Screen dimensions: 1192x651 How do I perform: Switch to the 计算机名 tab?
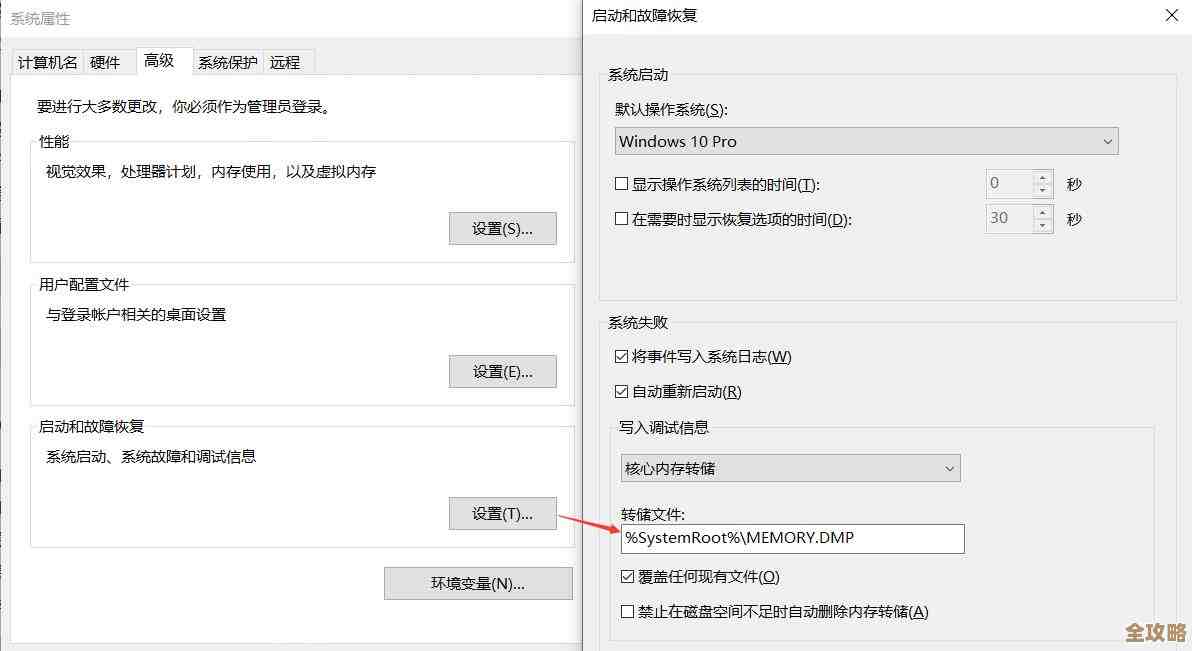coord(46,62)
